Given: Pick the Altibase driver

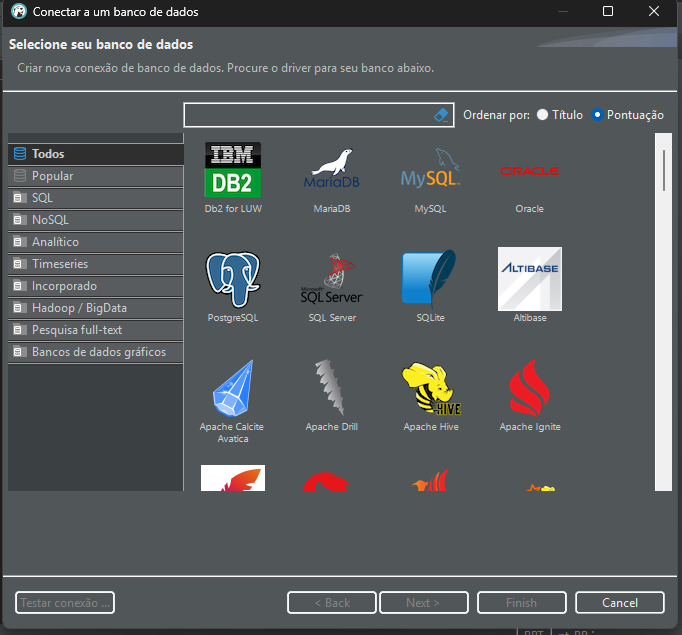Looking at the screenshot, I should [x=529, y=286].
